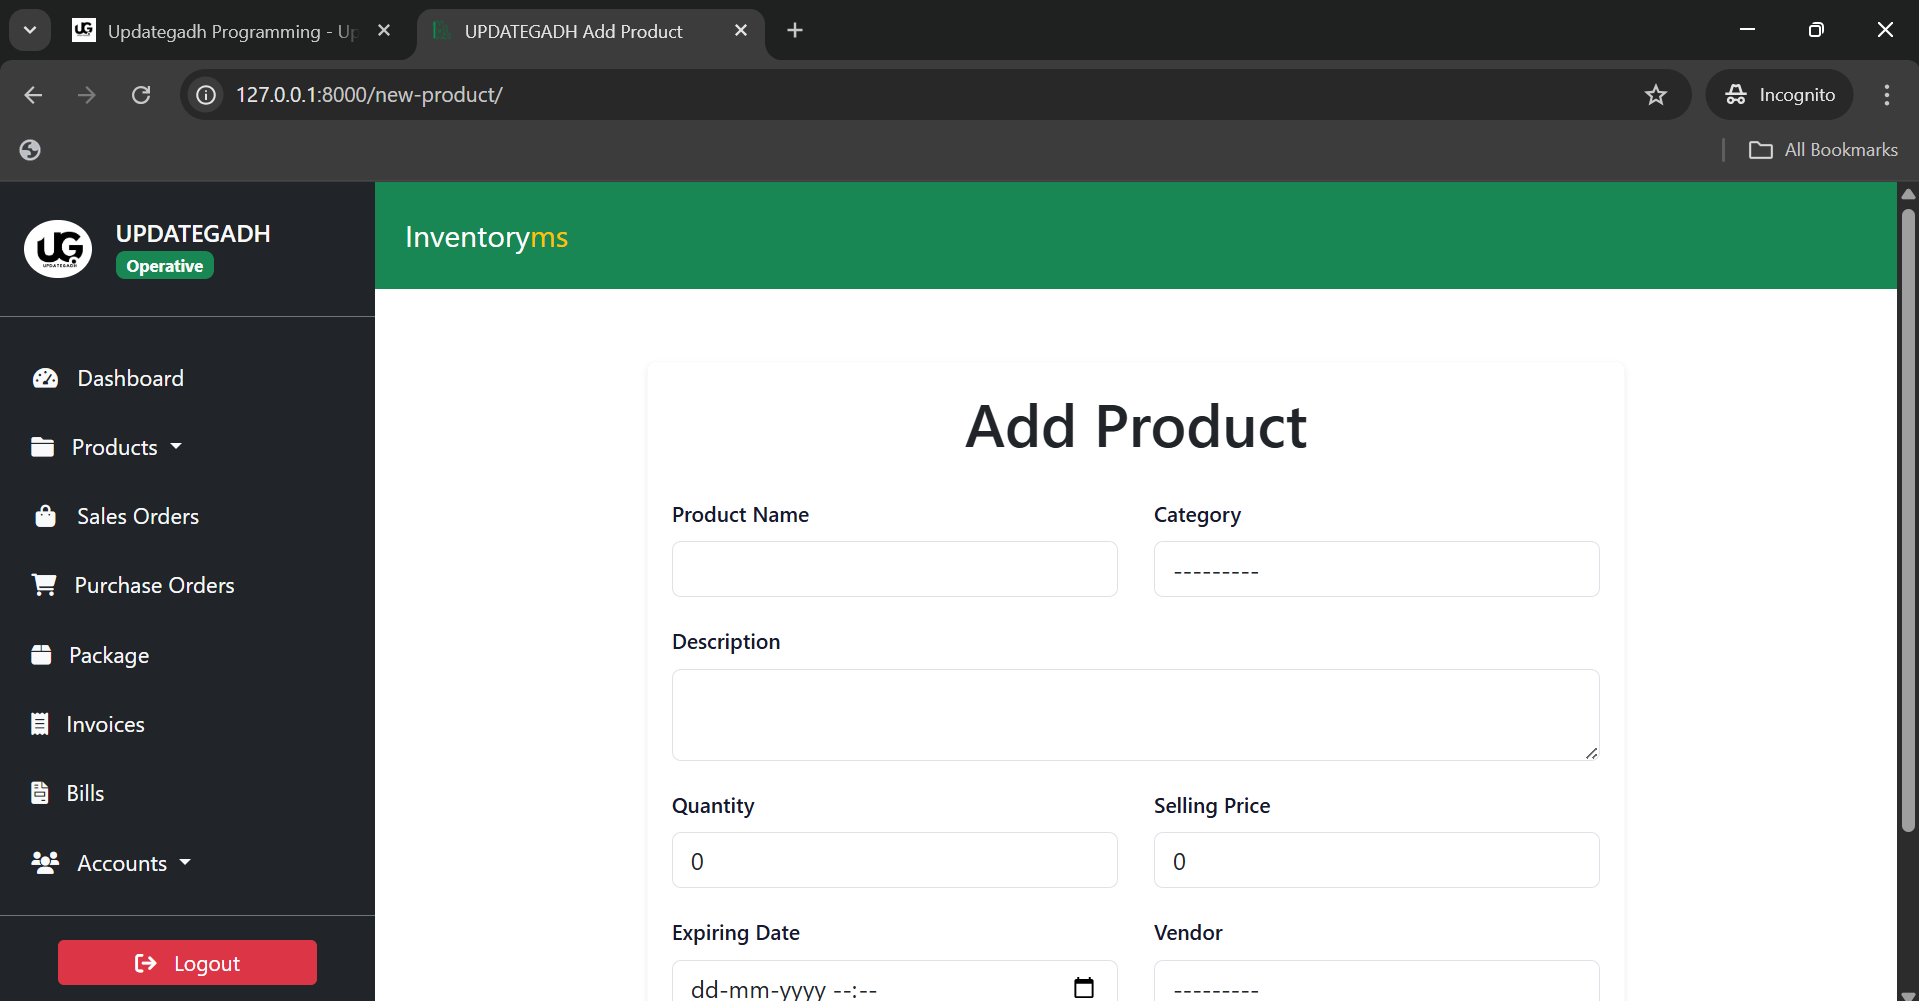The height and width of the screenshot is (1001, 1919).
Task: Click the Operative status badge
Action: 165,266
